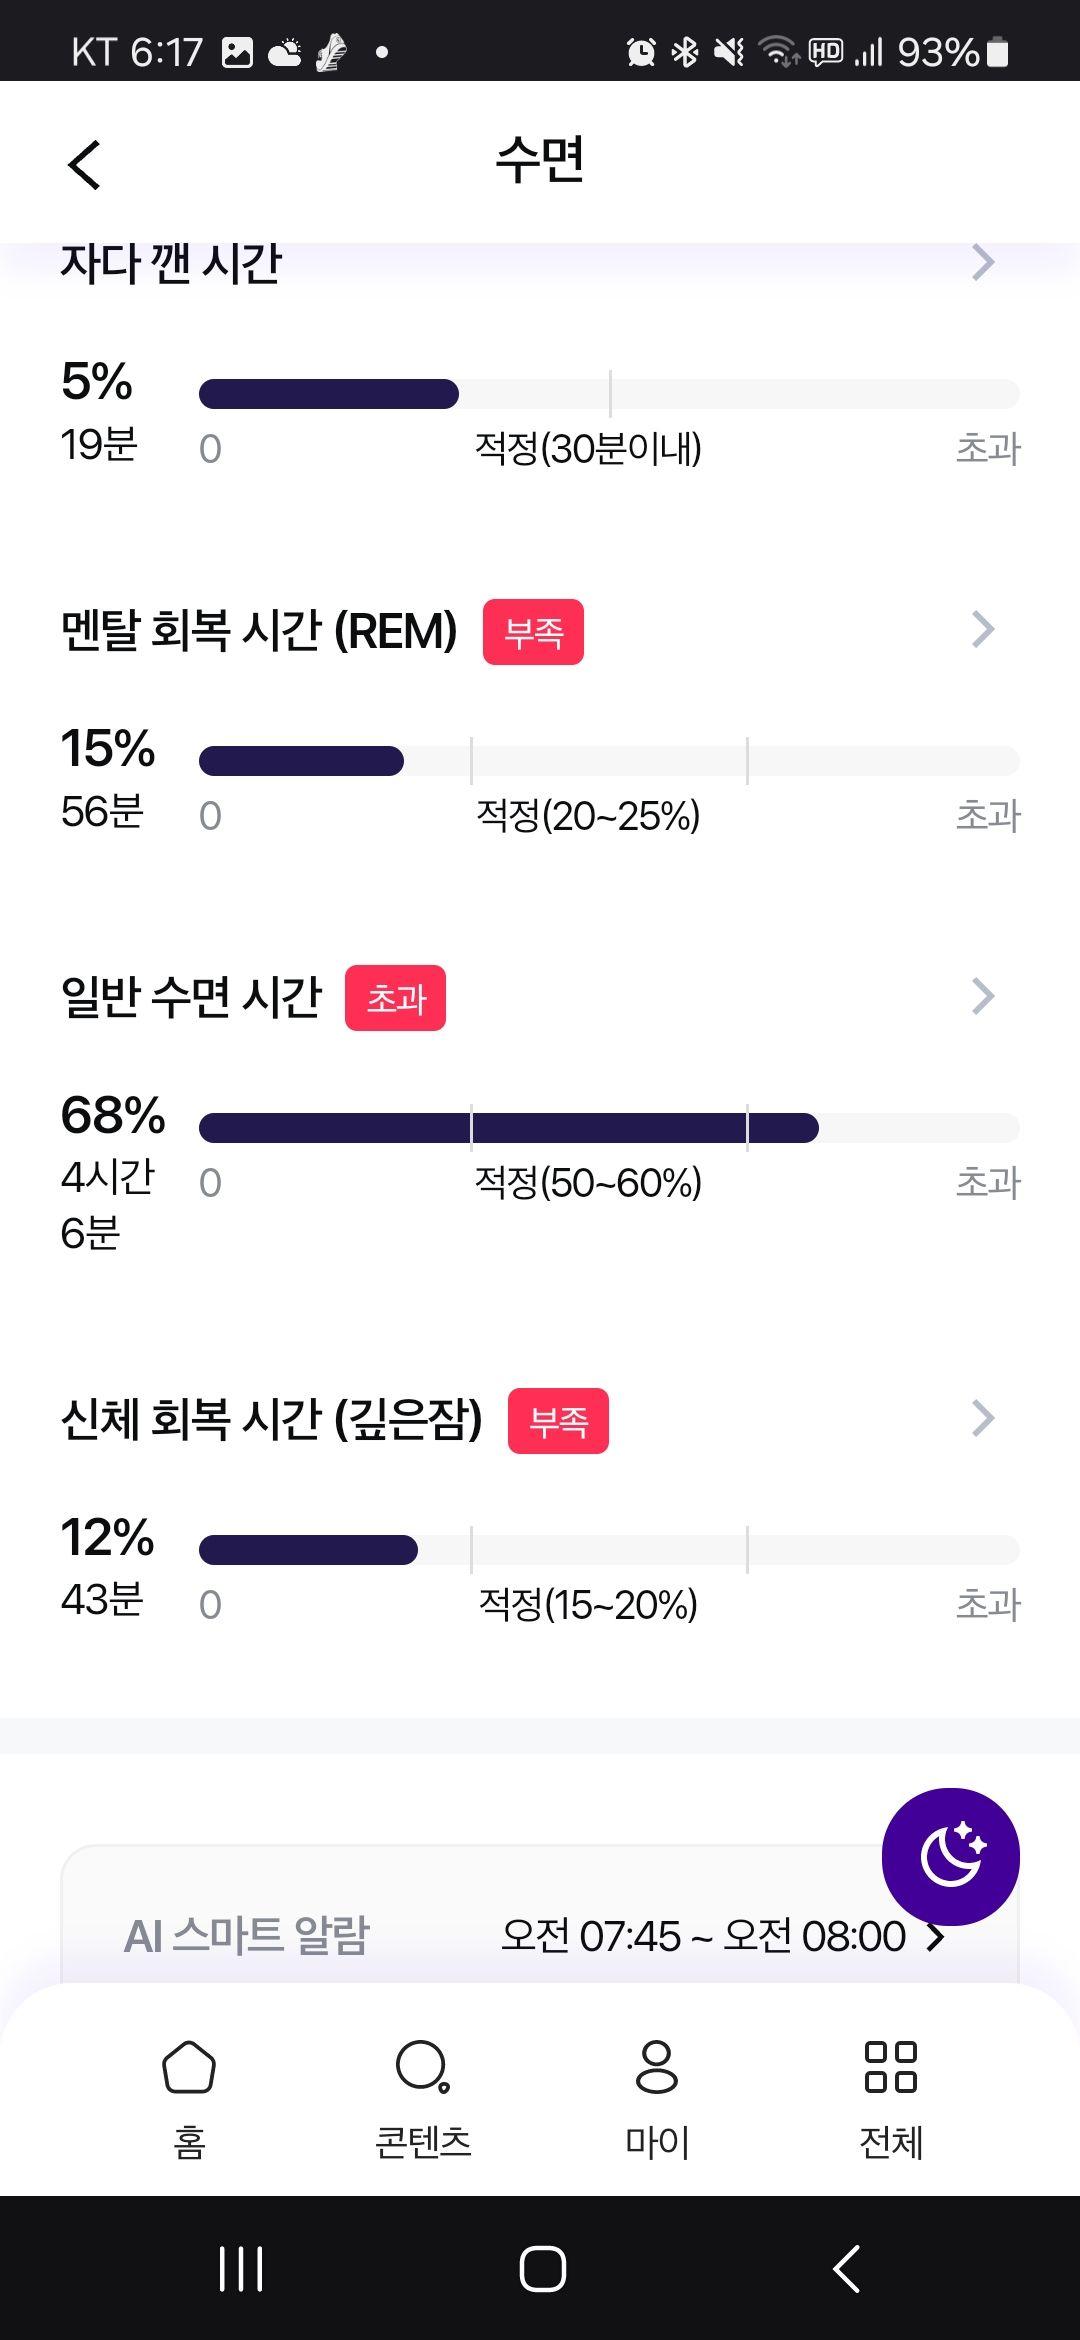Open AI 스마트 알람 time setting

tap(722, 1936)
